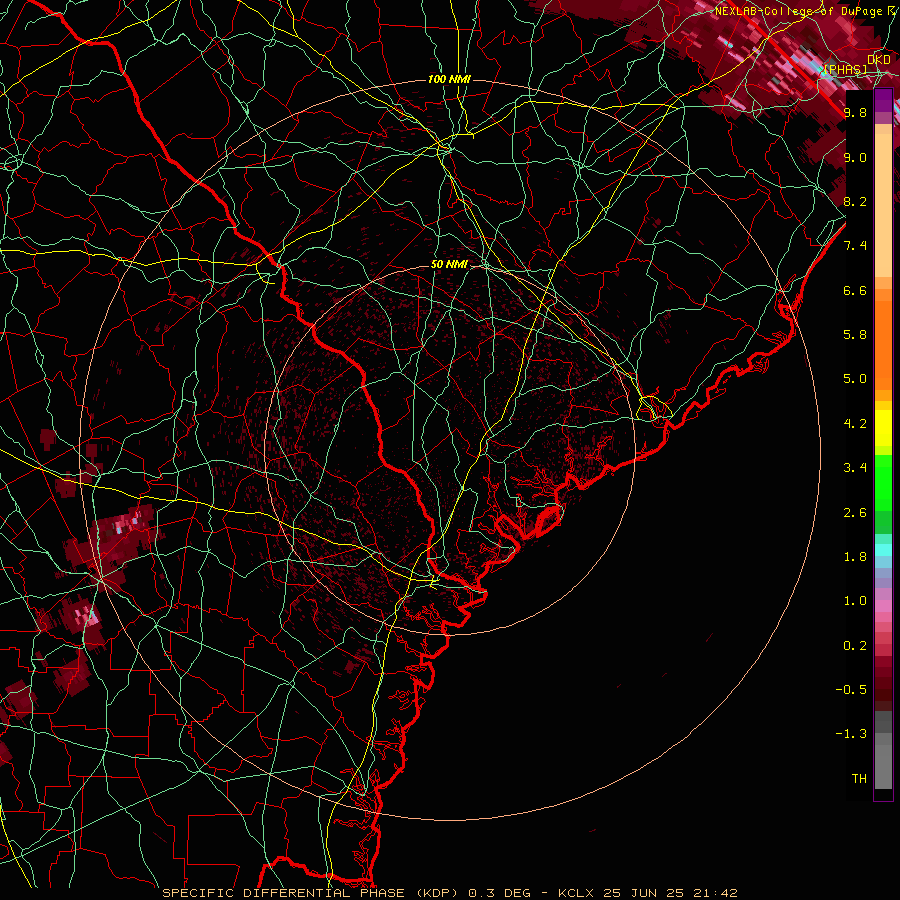The image size is (900, 900).
Task: Pick the 3.4 scale label
Action: [x=855, y=468]
